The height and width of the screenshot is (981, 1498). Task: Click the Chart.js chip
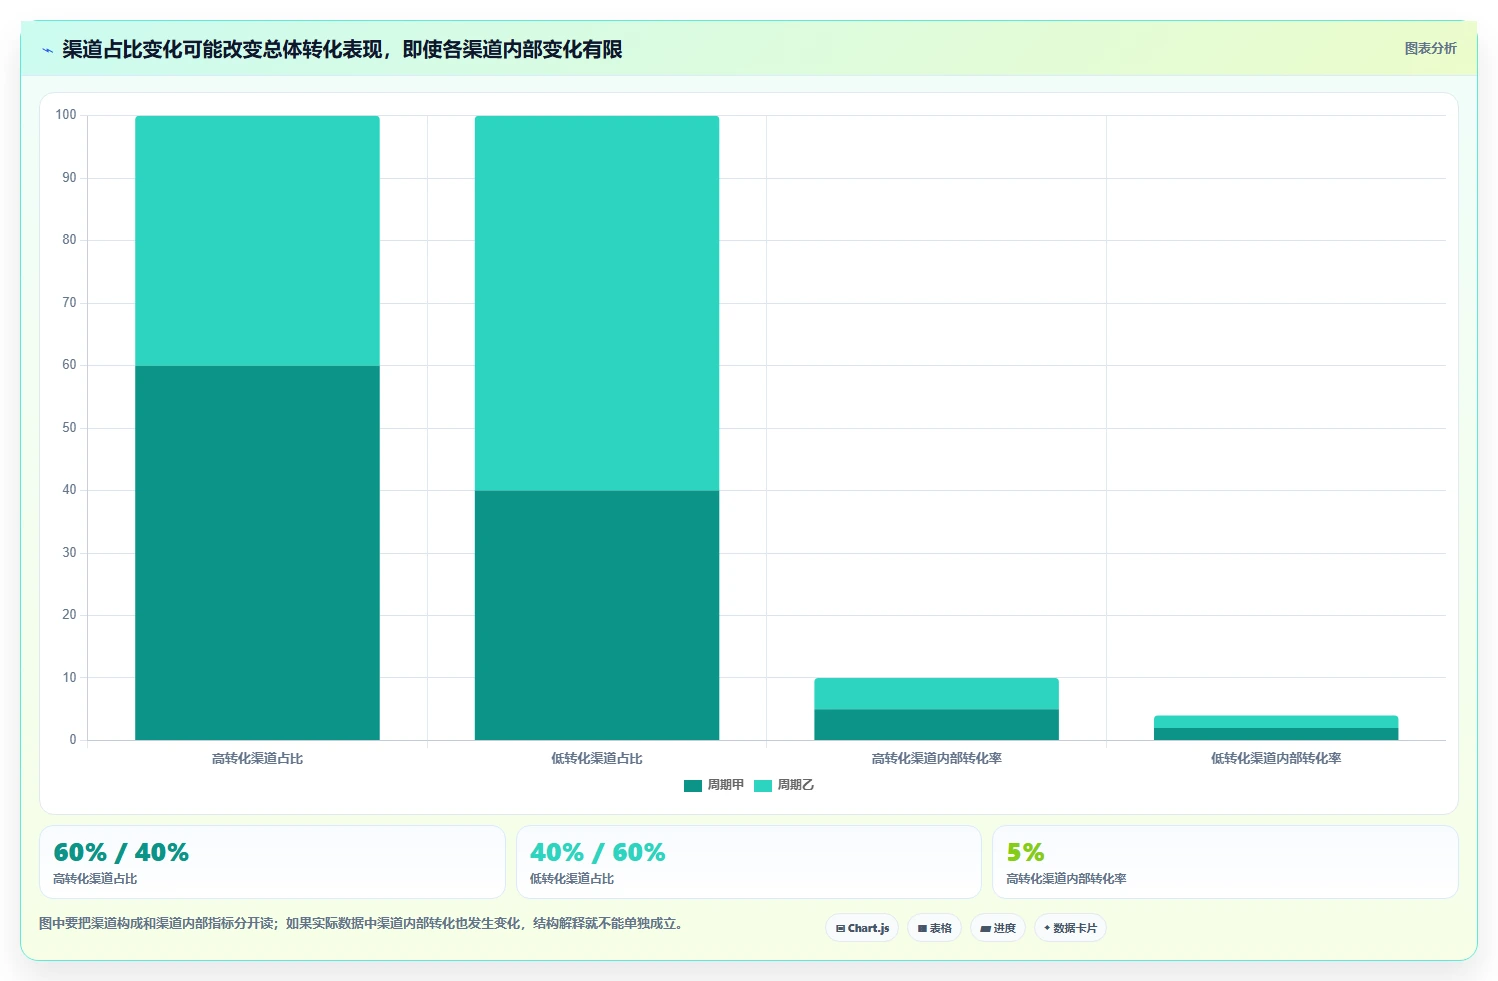(862, 928)
